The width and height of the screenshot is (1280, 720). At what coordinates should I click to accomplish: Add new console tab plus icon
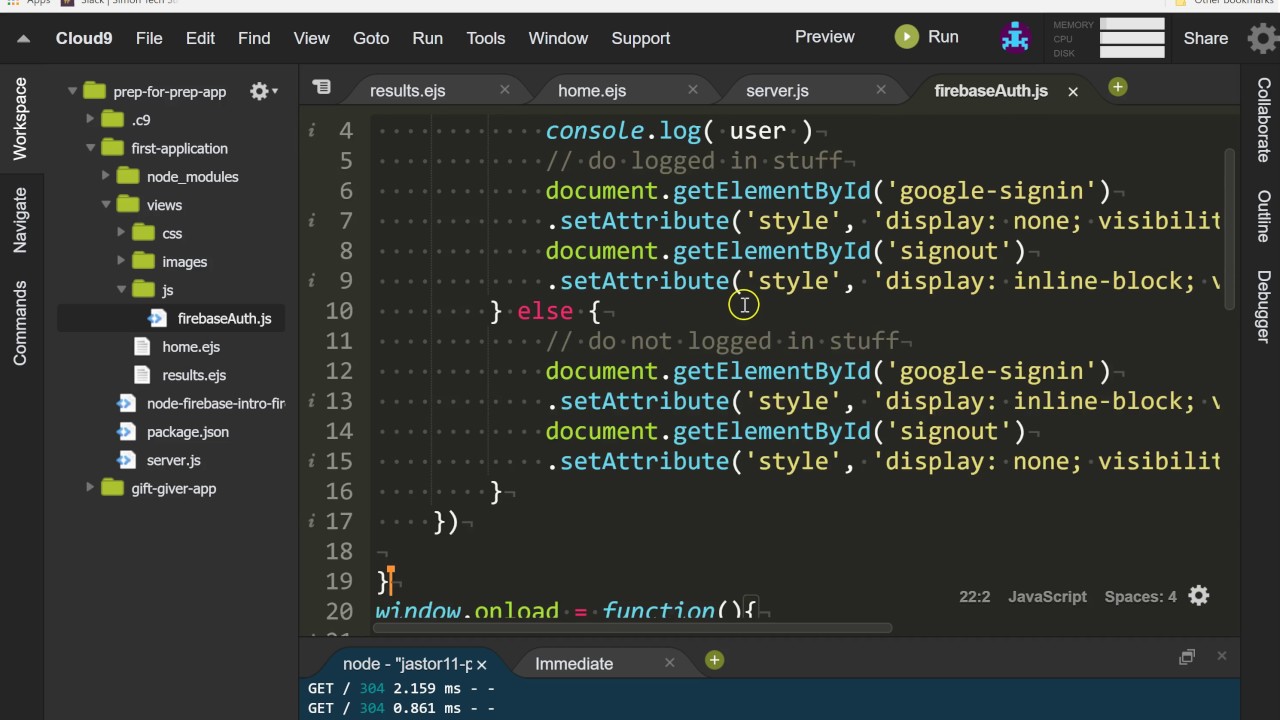(714, 660)
